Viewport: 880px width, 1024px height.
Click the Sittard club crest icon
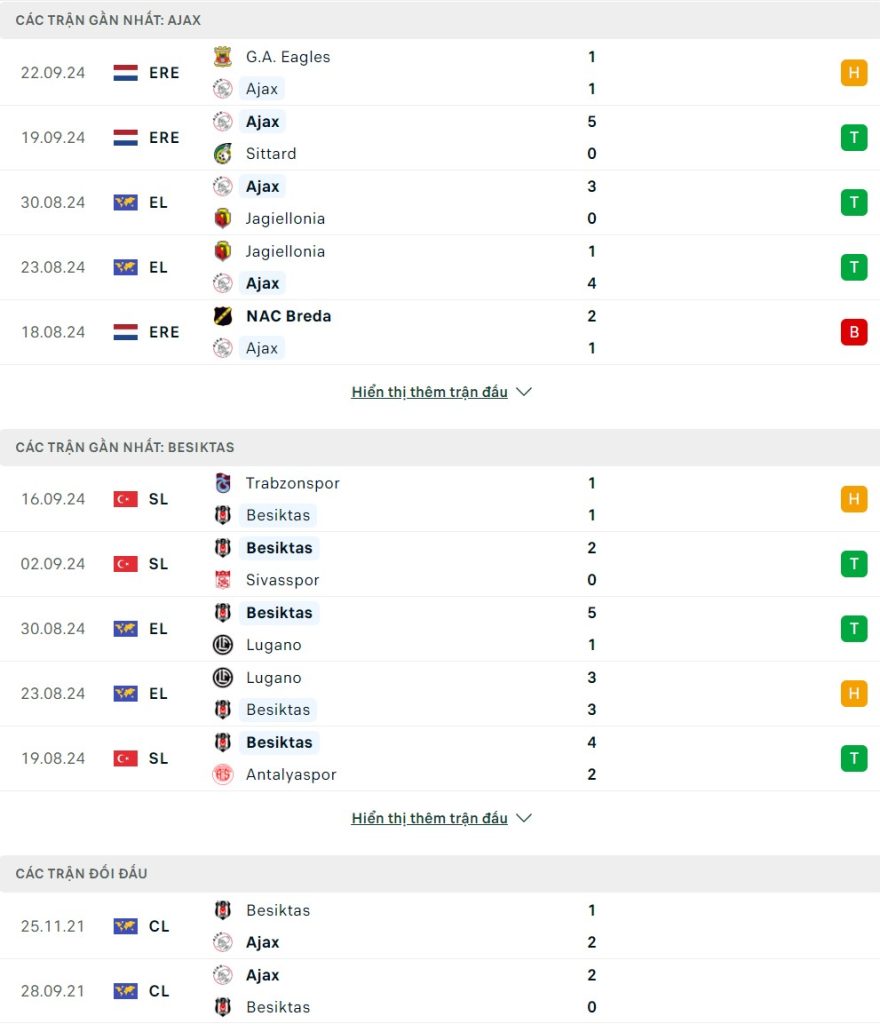coord(223,153)
